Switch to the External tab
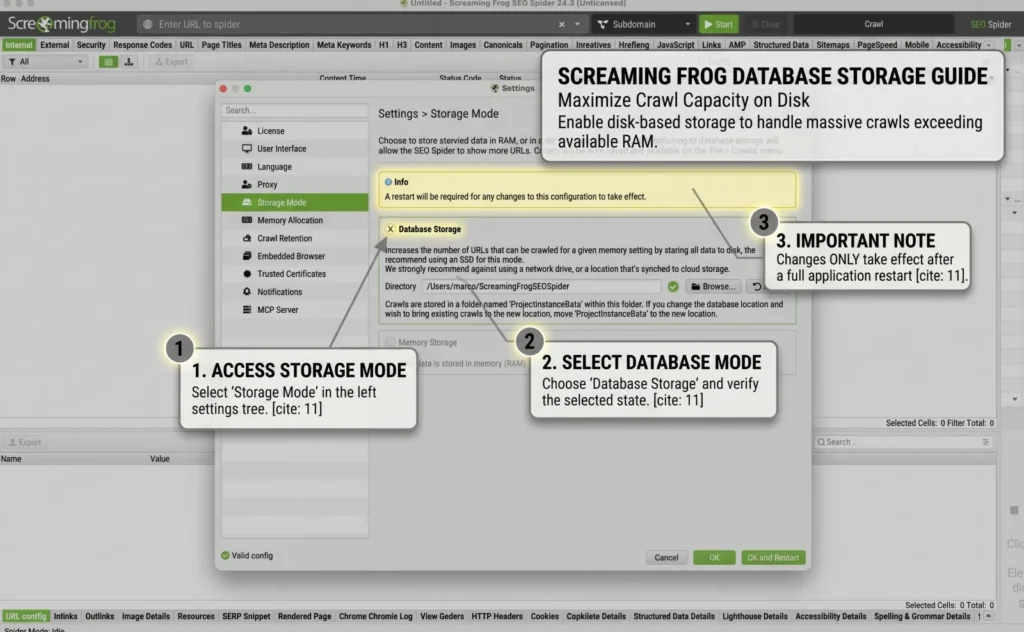This screenshot has width=1024, height=632. coord(54,45)
